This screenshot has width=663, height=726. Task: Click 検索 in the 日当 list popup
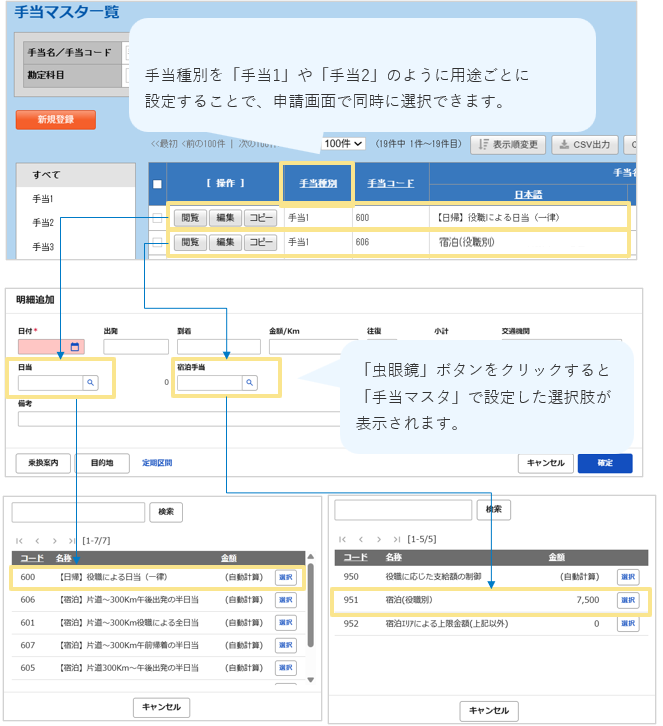[166, 512]
